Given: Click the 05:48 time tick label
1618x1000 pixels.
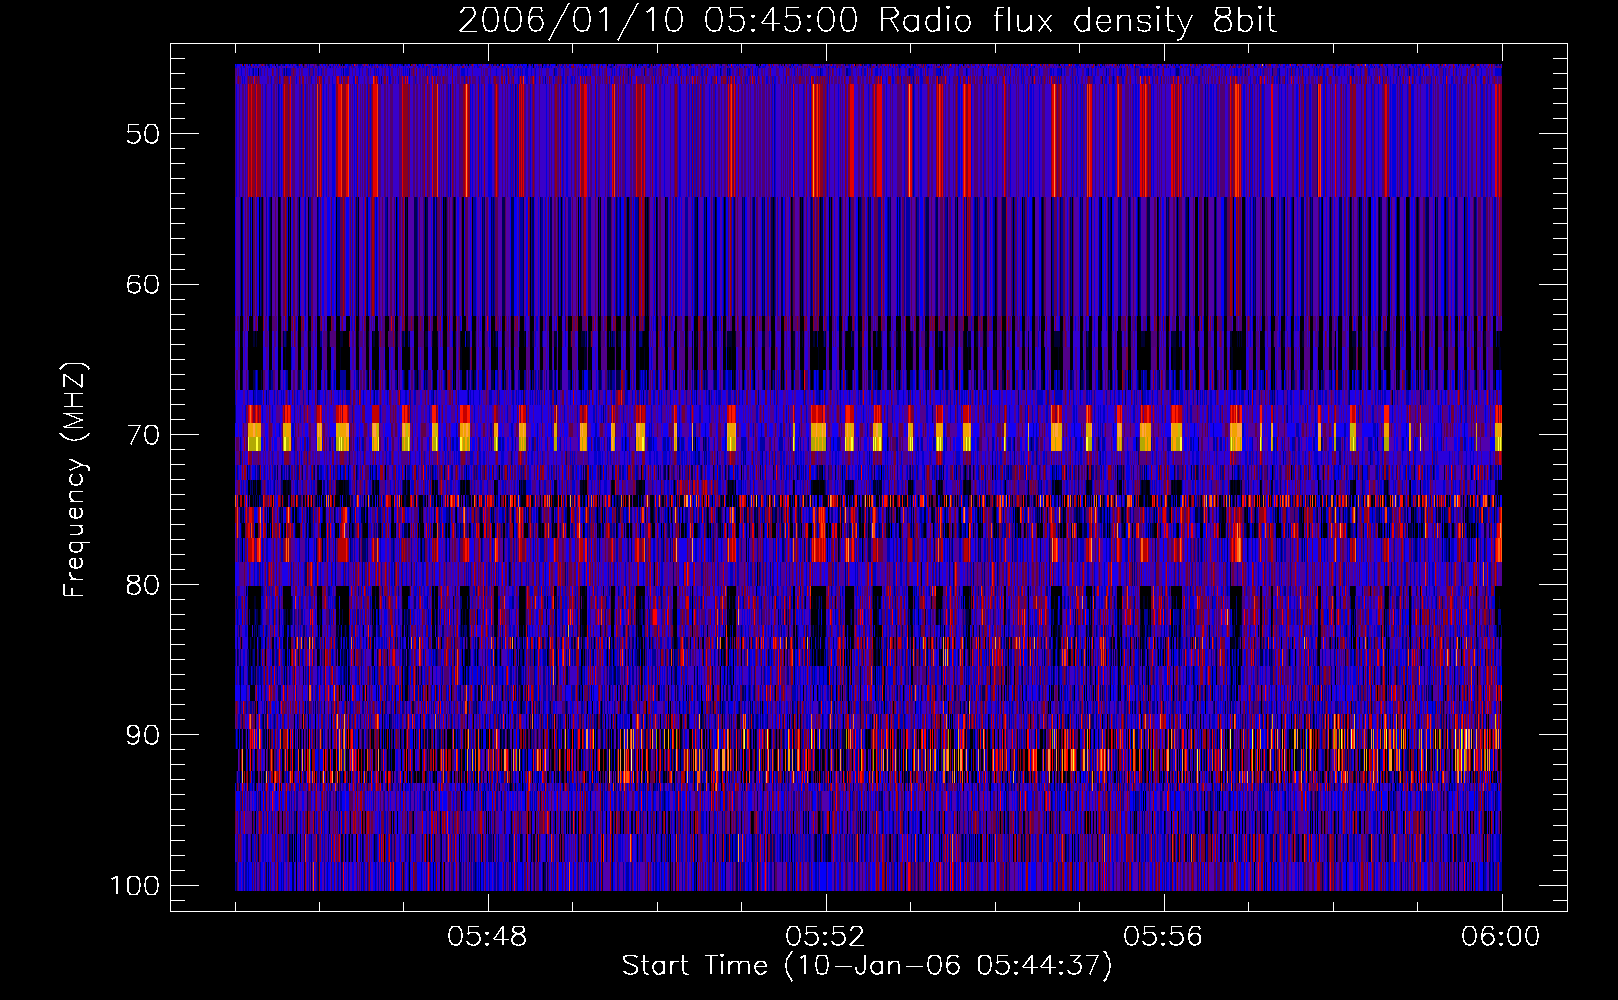Looking at the screenshot, I should pos(487,937).
